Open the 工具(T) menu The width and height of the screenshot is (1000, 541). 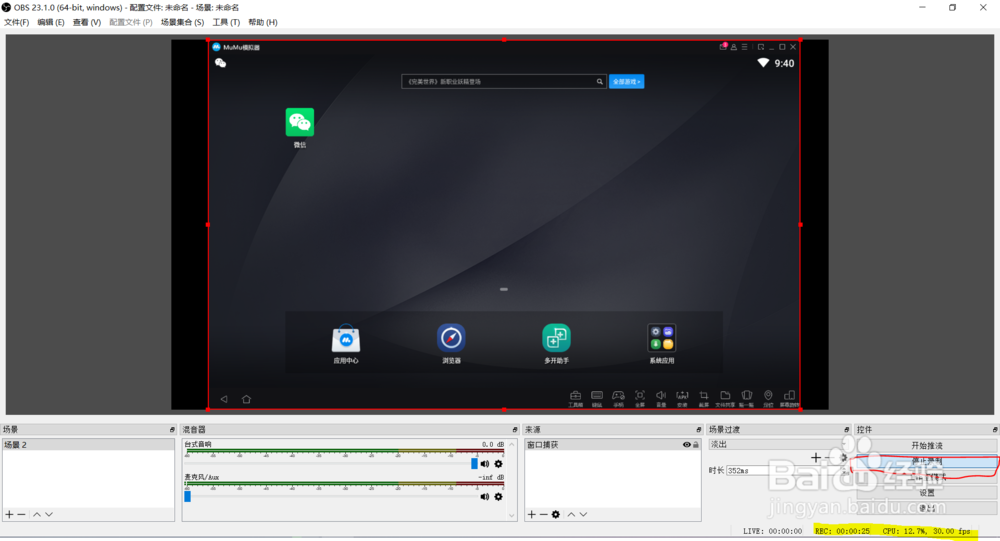click(226, 22)
